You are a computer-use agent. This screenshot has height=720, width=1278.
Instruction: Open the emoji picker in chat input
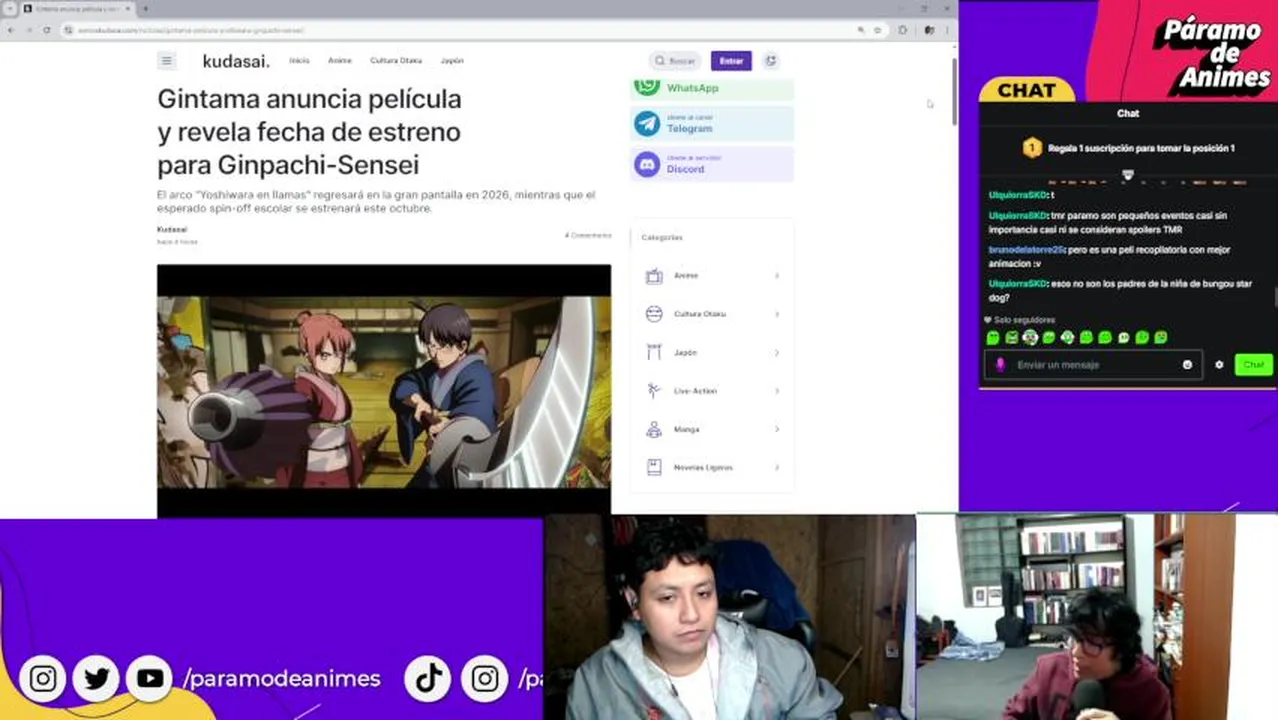(1187, 365)
